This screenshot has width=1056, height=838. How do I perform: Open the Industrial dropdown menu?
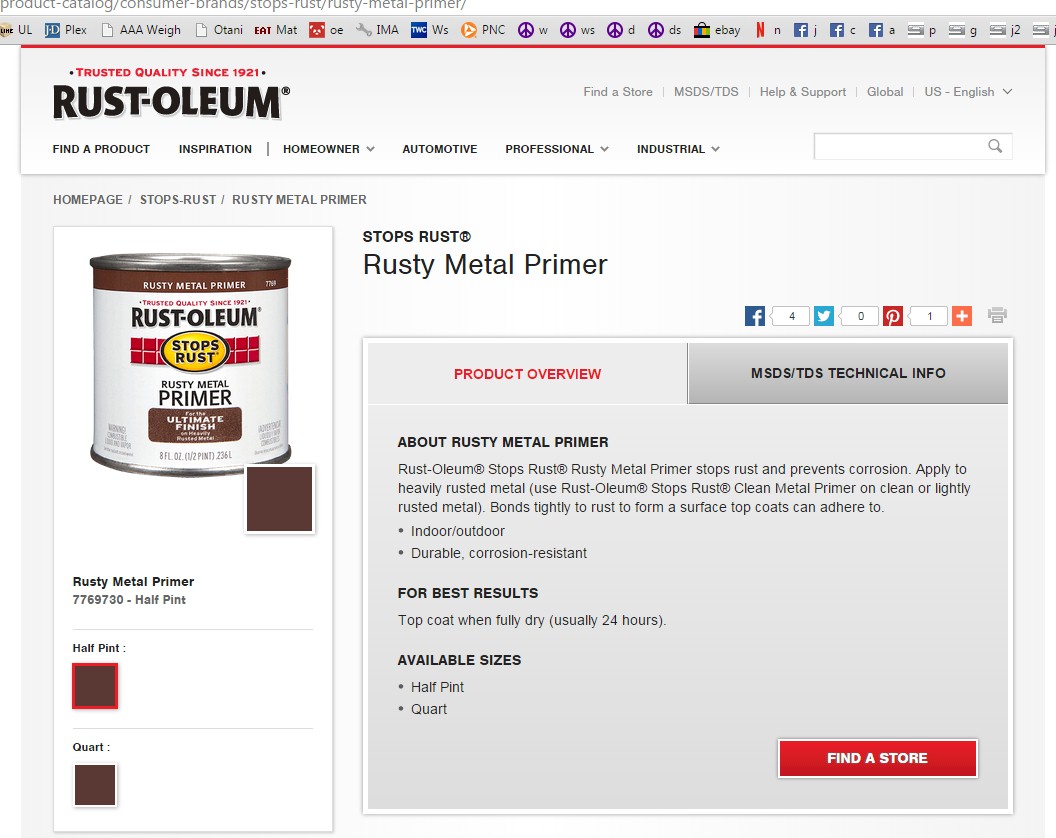678,149
